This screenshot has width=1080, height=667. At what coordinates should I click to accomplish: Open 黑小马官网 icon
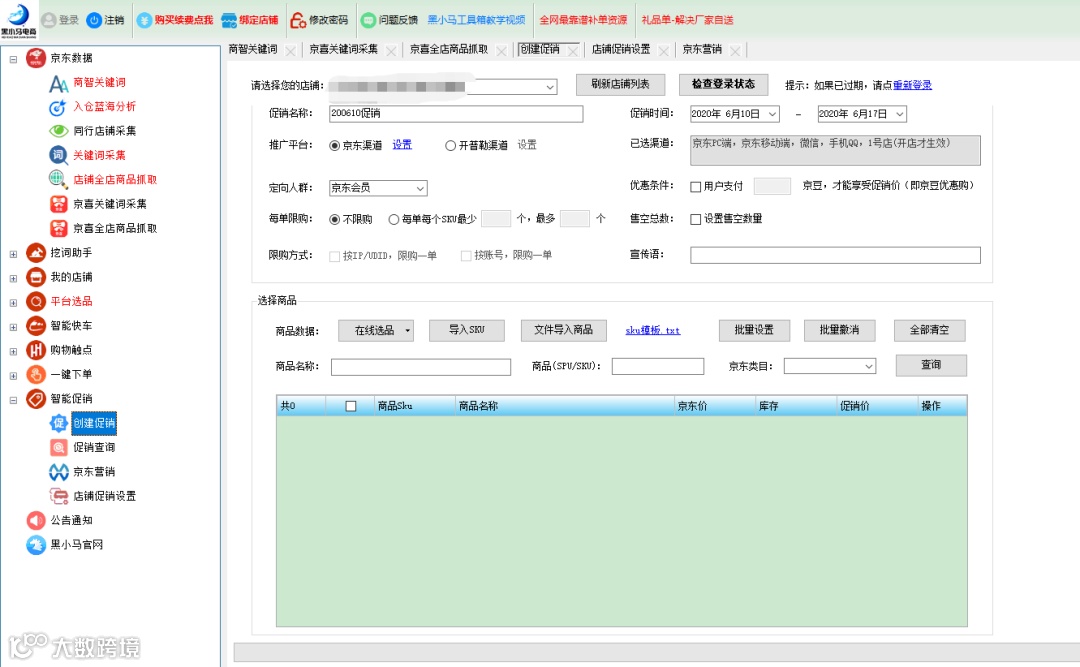pyautogui.click(x=36, y=544)
